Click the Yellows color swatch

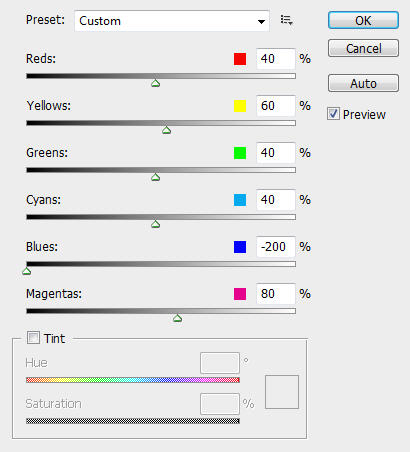click(x=240, y=106)
